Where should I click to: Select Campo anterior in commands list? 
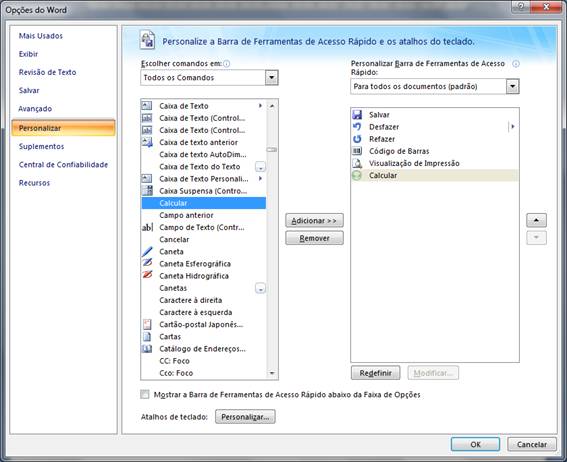pos(204,215)
